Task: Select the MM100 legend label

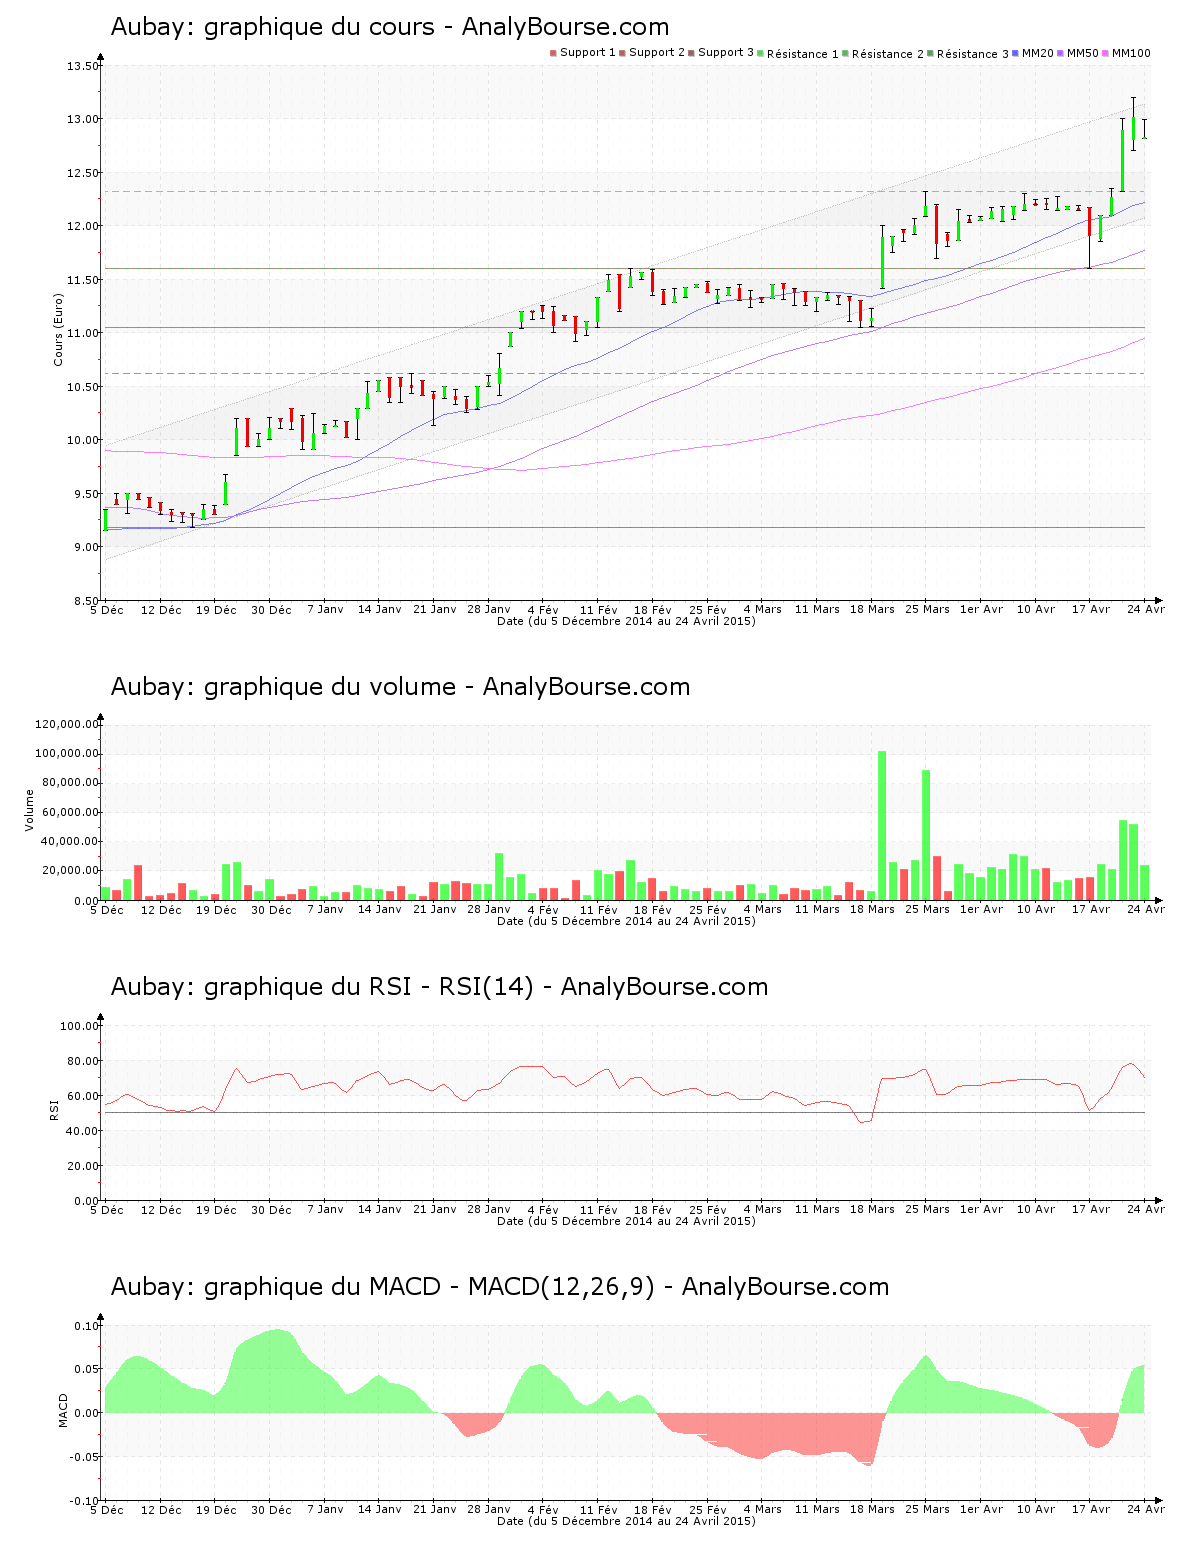Action: (1132, 53)
